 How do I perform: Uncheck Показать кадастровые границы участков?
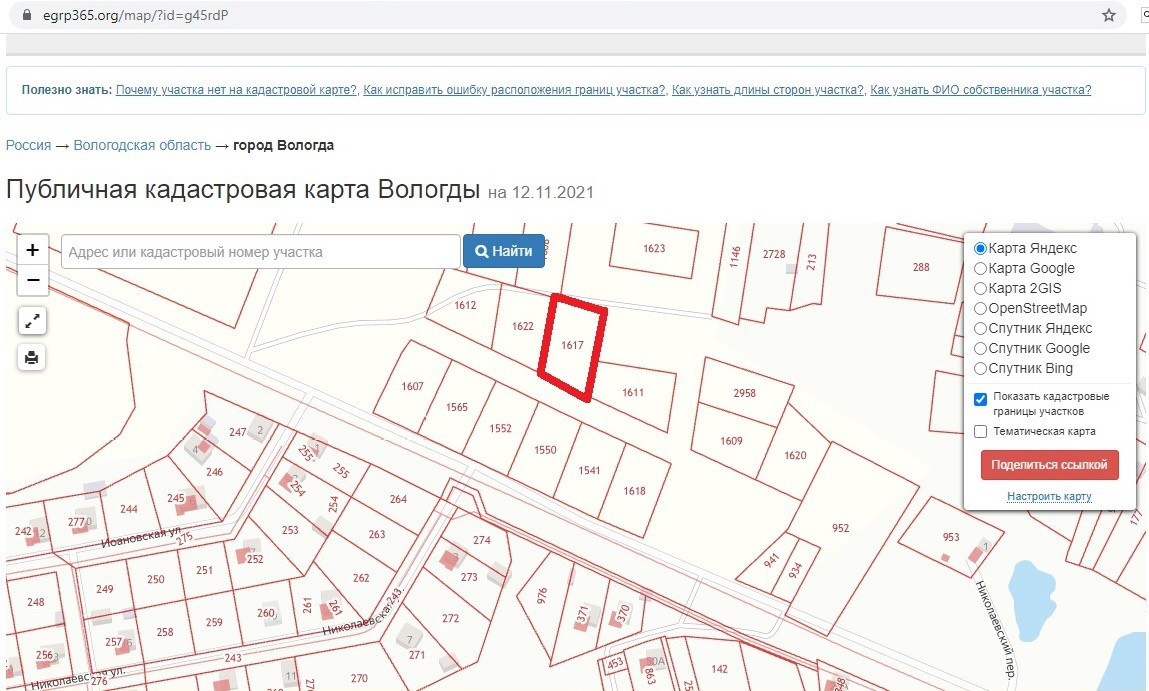[x=981, y=399]
